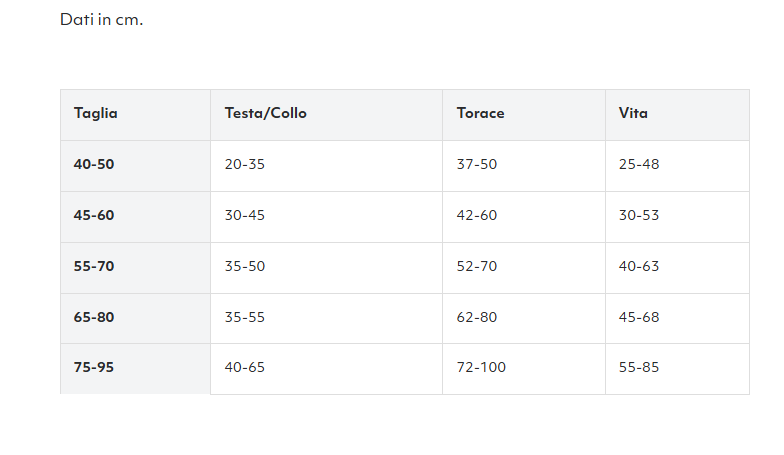Click the Vita column header
The height and width of the screenshot is (455, 784).
point(633,113)
